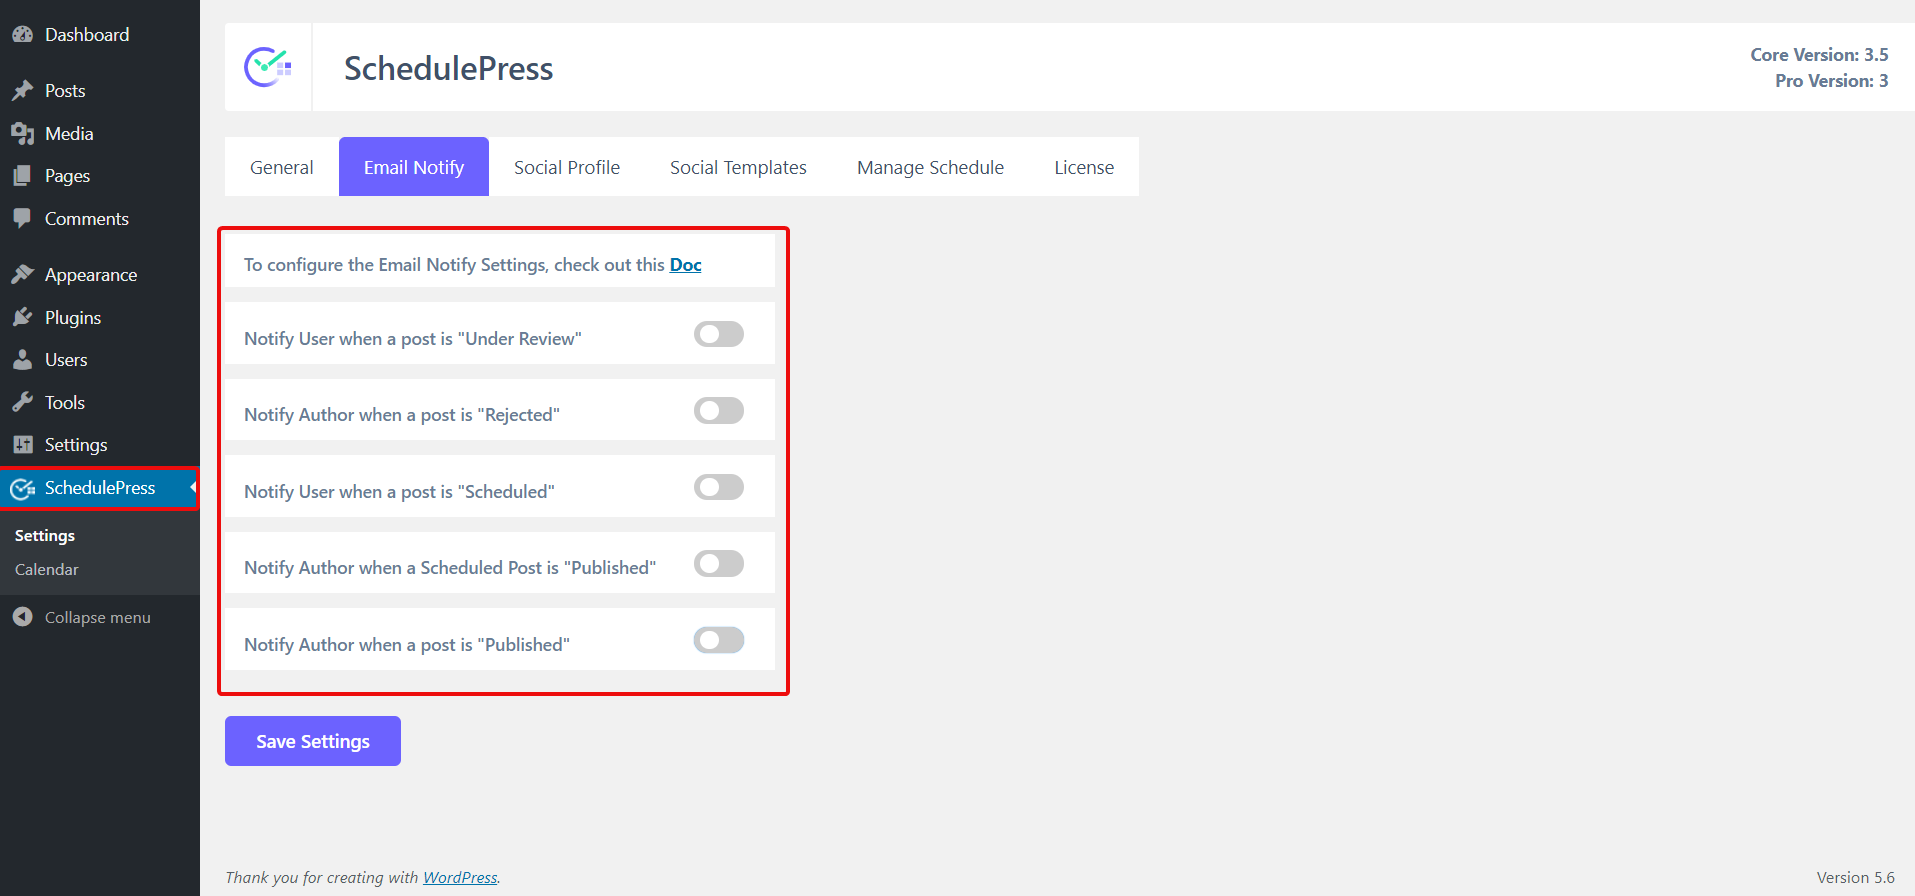Click the "Pro Version: 3" text
The image size is (1915, 896).
tap(1832, 81)
